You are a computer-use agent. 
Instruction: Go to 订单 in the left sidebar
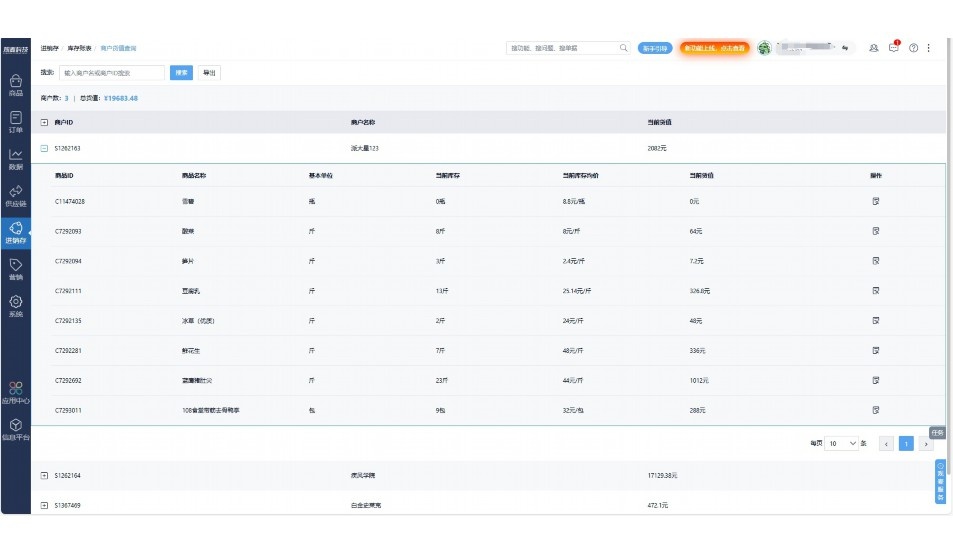(15, 121)
